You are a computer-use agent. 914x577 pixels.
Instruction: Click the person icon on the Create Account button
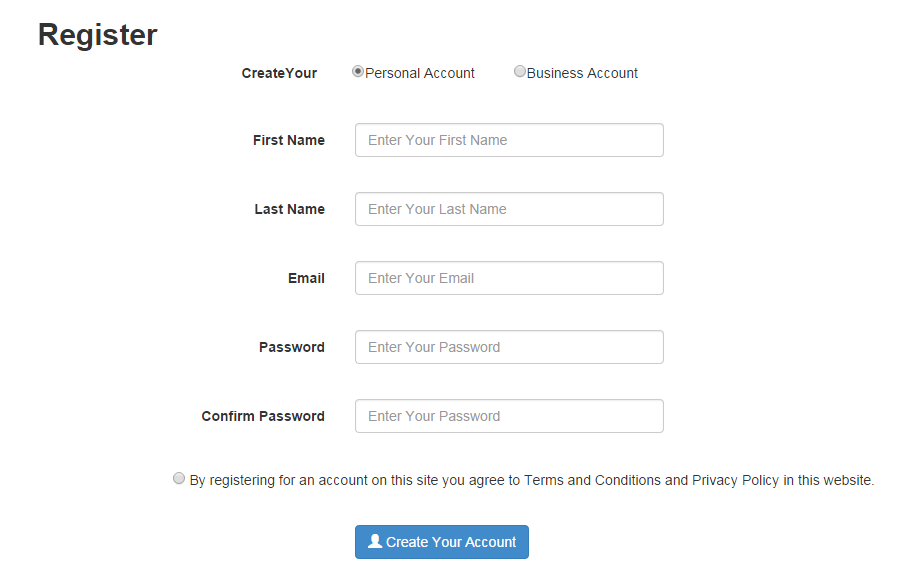(x=374, y=541)
